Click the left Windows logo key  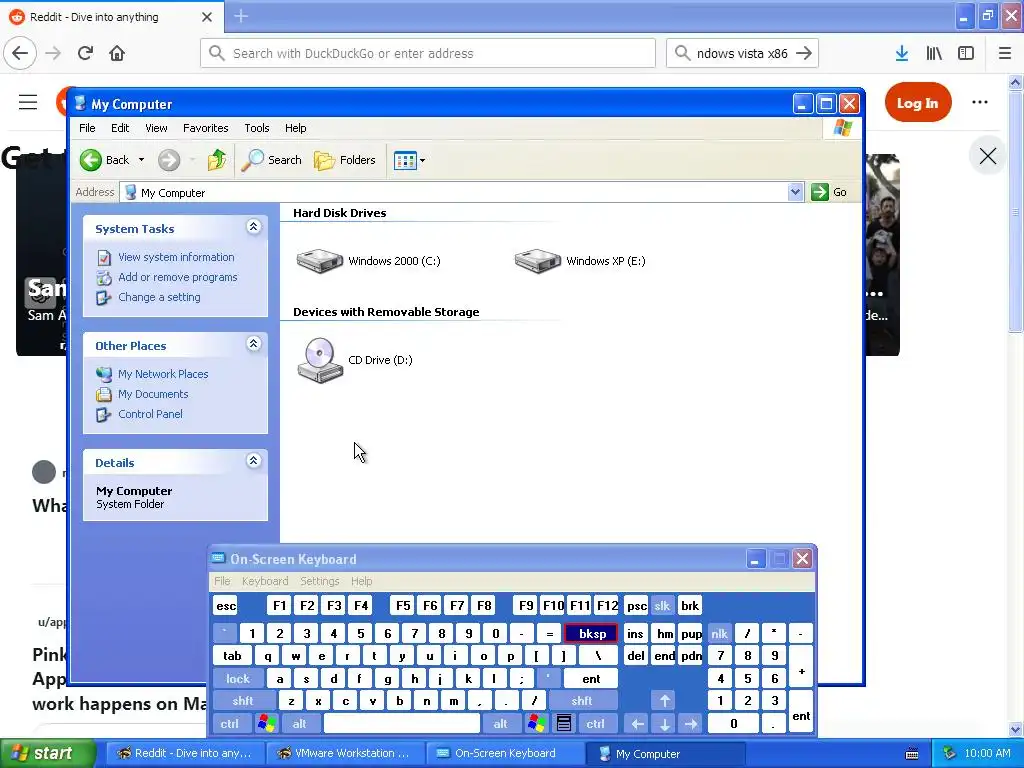coord(266,724)
